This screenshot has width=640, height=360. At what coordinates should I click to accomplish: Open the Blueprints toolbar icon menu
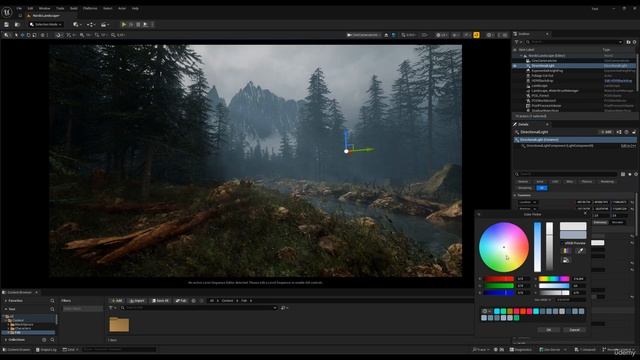[91, 24]
